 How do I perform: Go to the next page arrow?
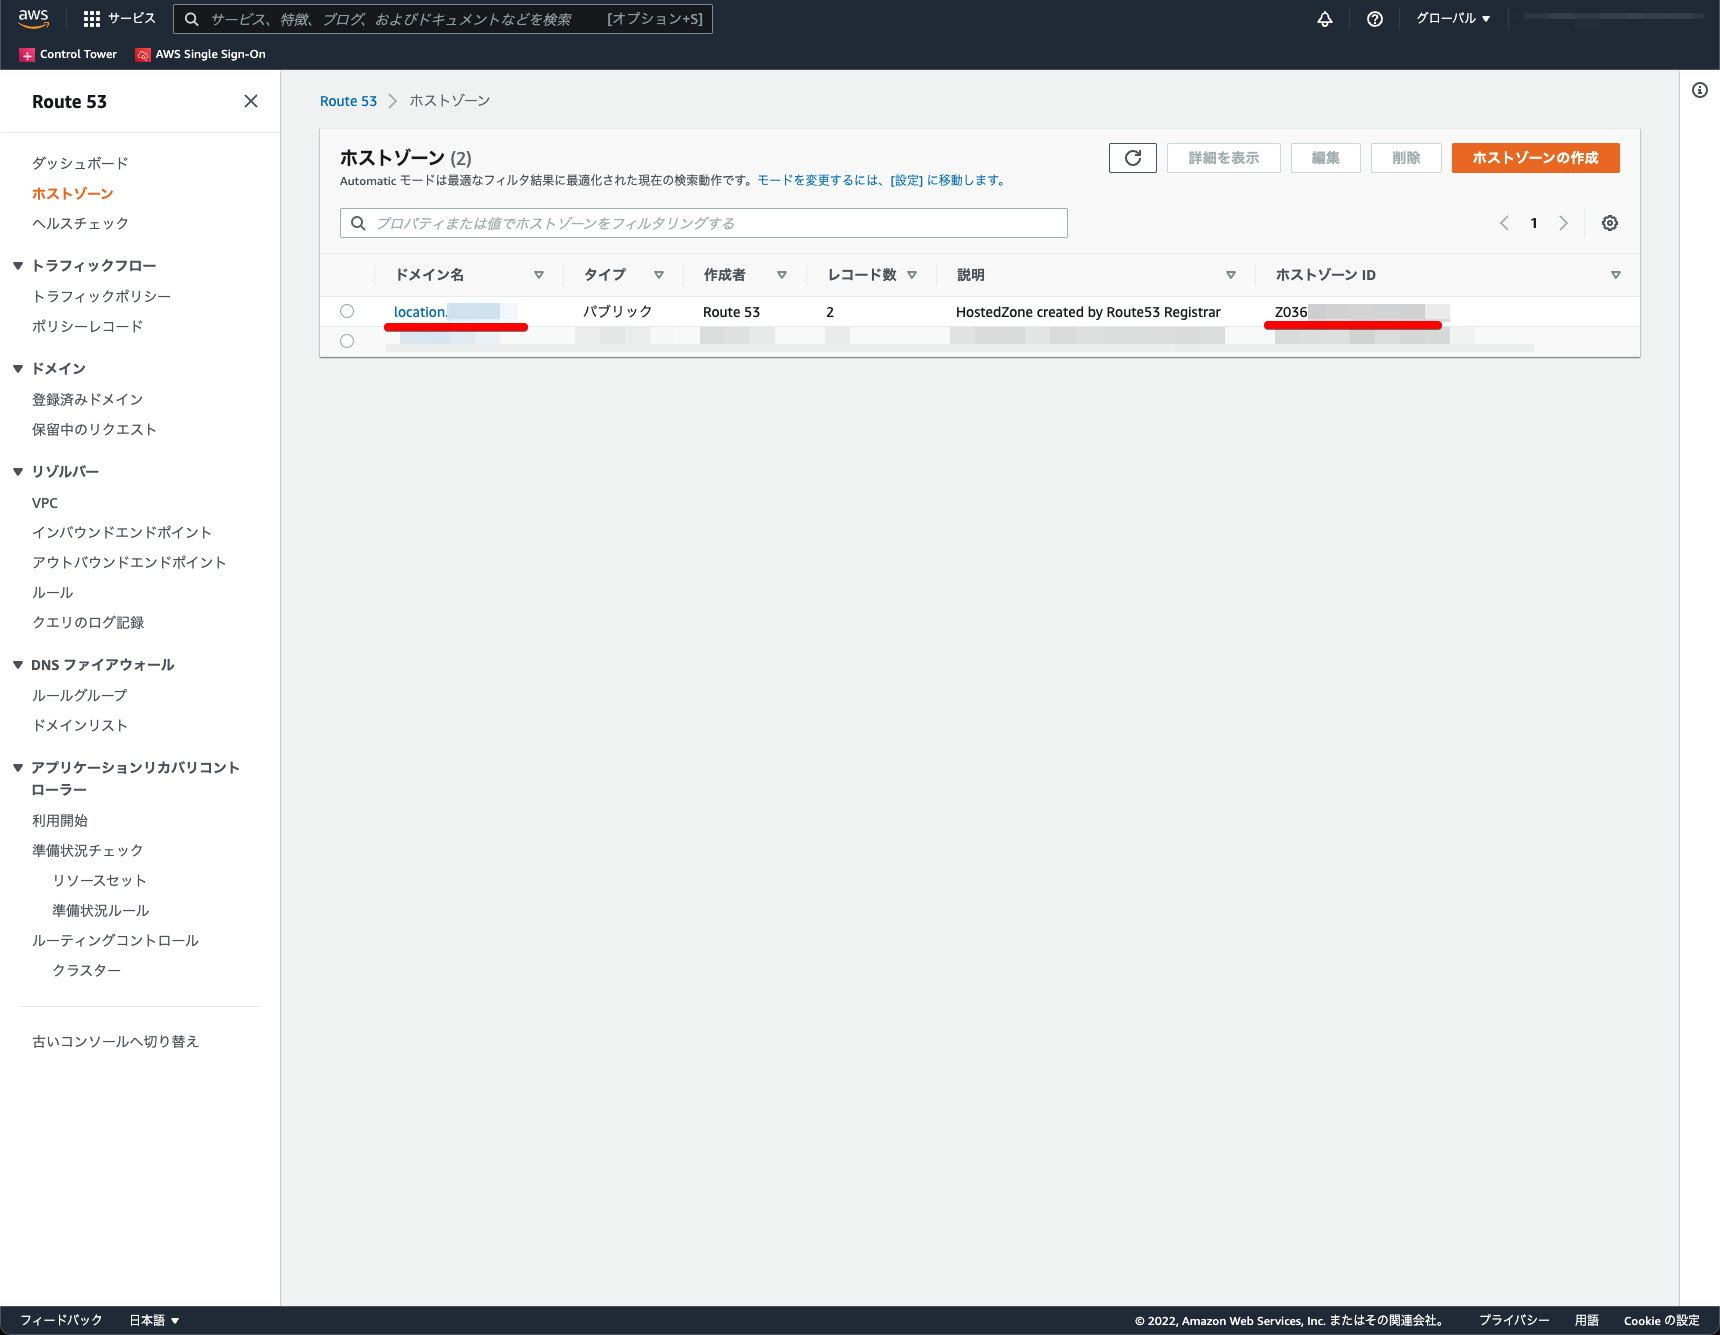coord(1564,223)
